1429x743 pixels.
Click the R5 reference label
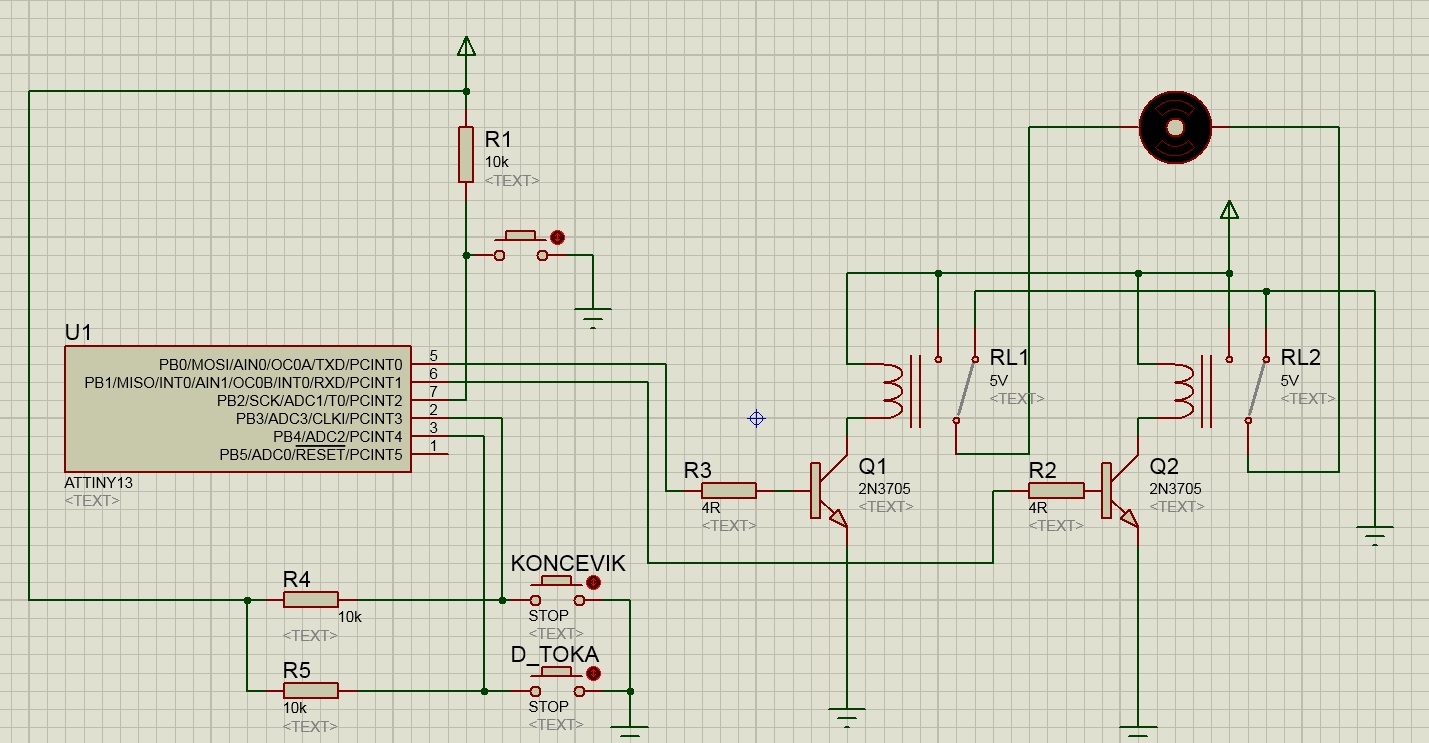click(x=297, y=670)
